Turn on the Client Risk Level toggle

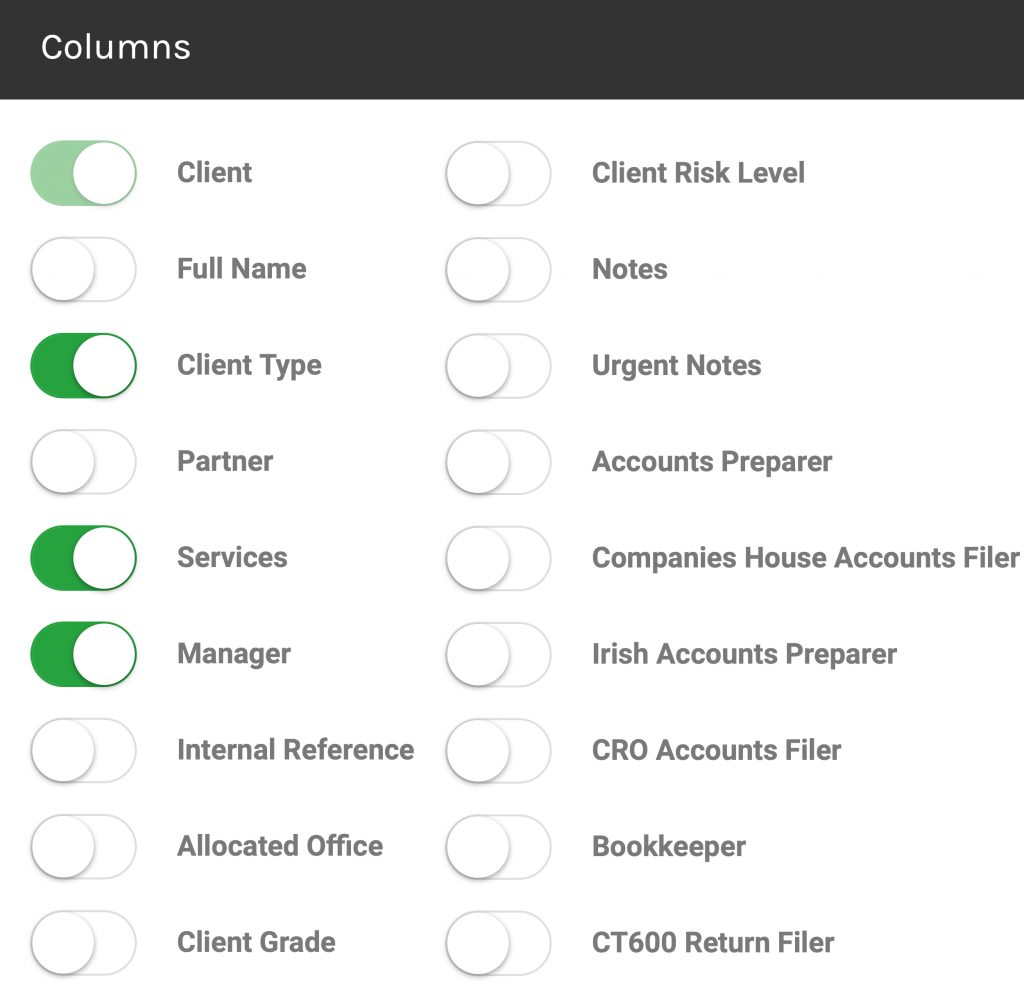[x=498, y=173]
